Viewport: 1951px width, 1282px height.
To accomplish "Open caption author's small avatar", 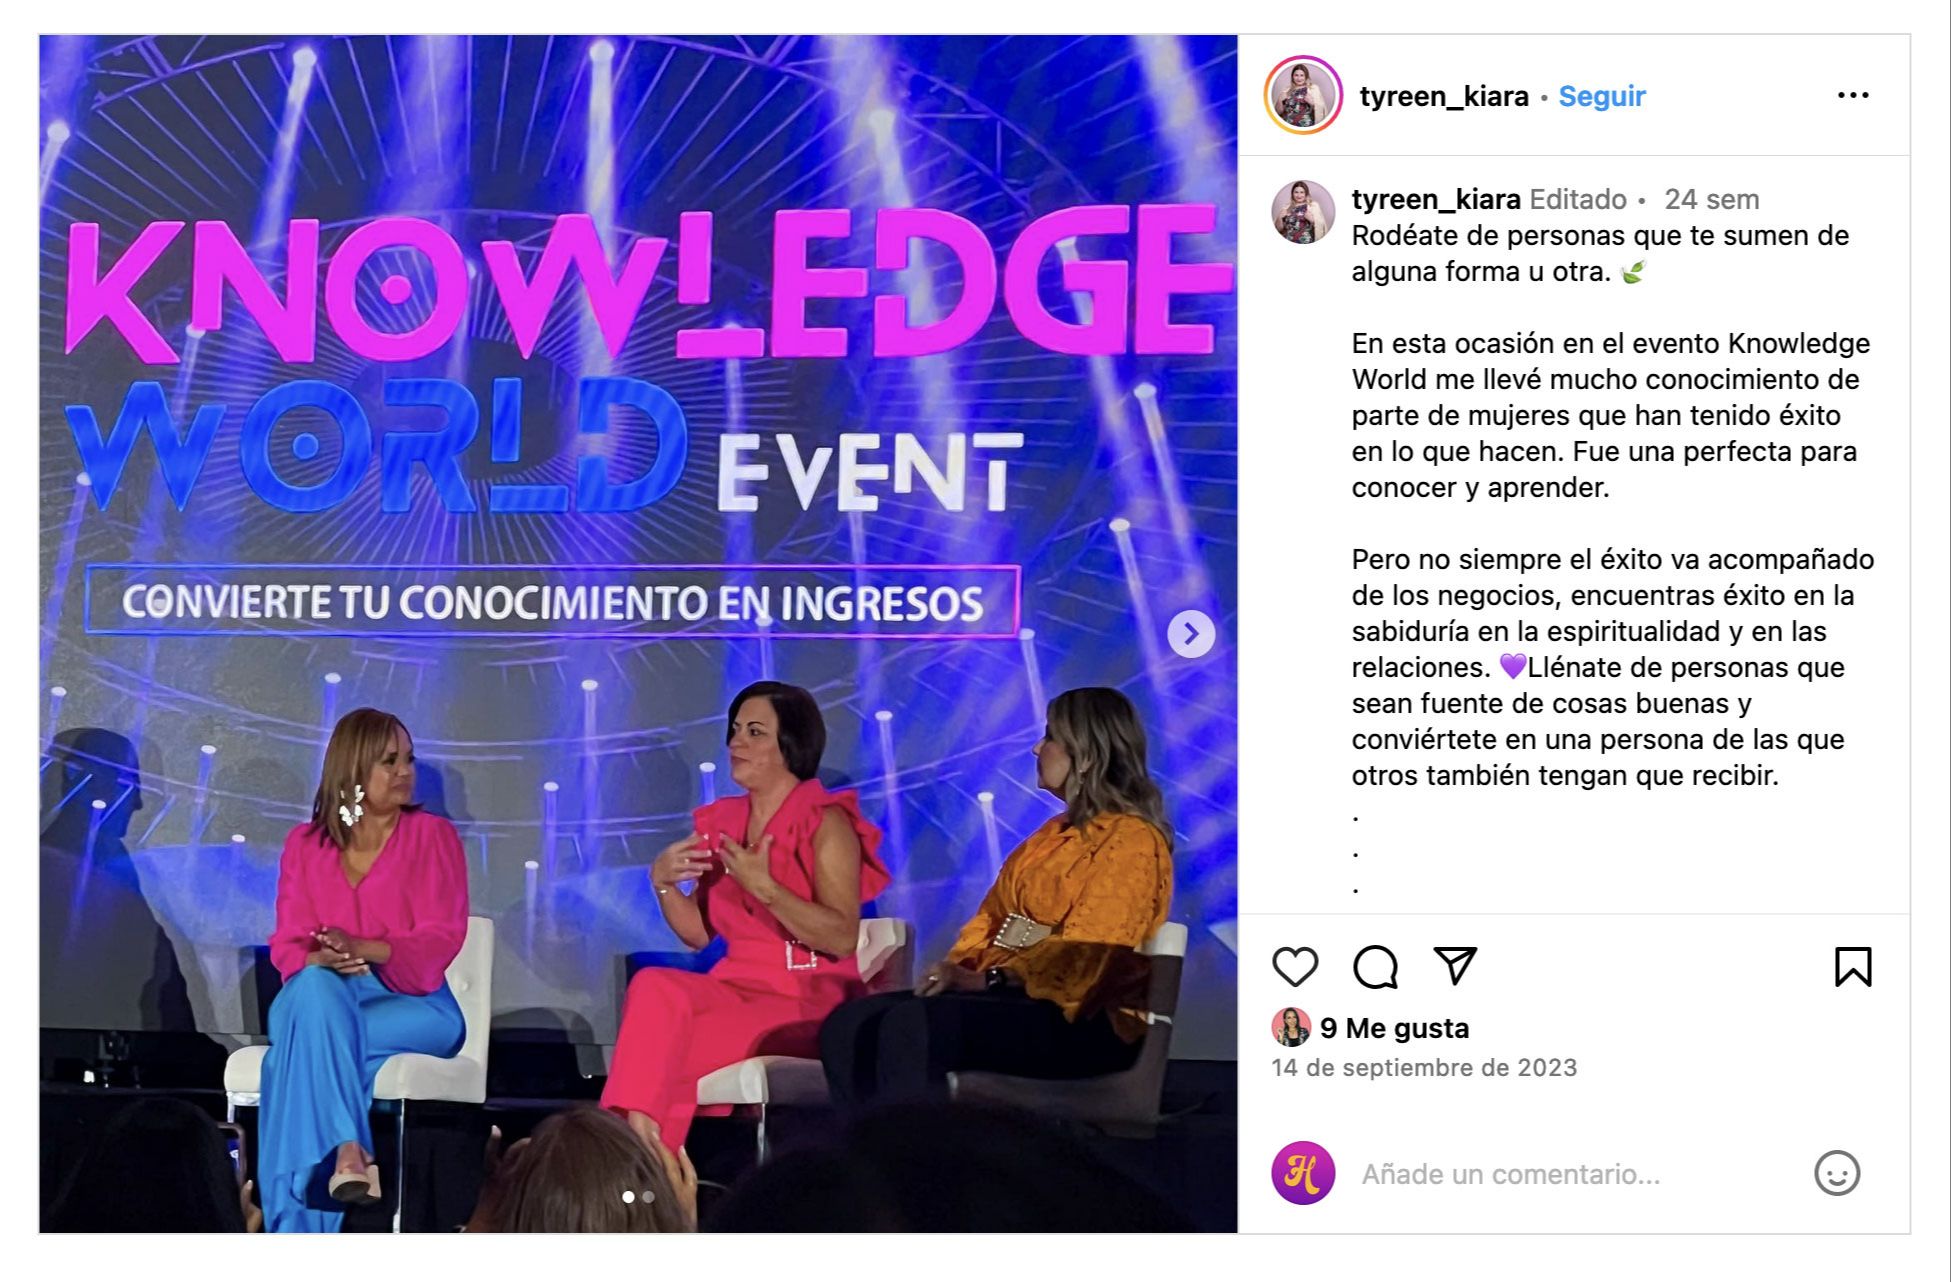I will (x=1303, y=212).
